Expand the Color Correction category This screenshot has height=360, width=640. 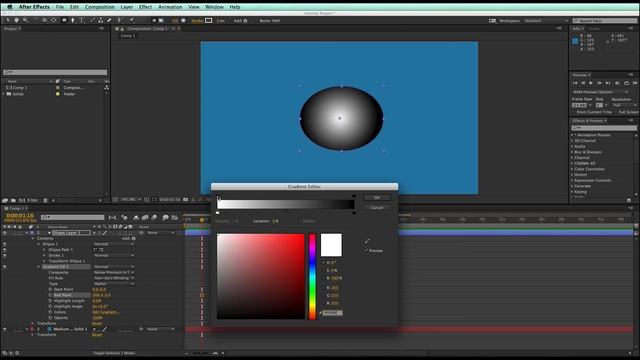(x=572, y=169)
